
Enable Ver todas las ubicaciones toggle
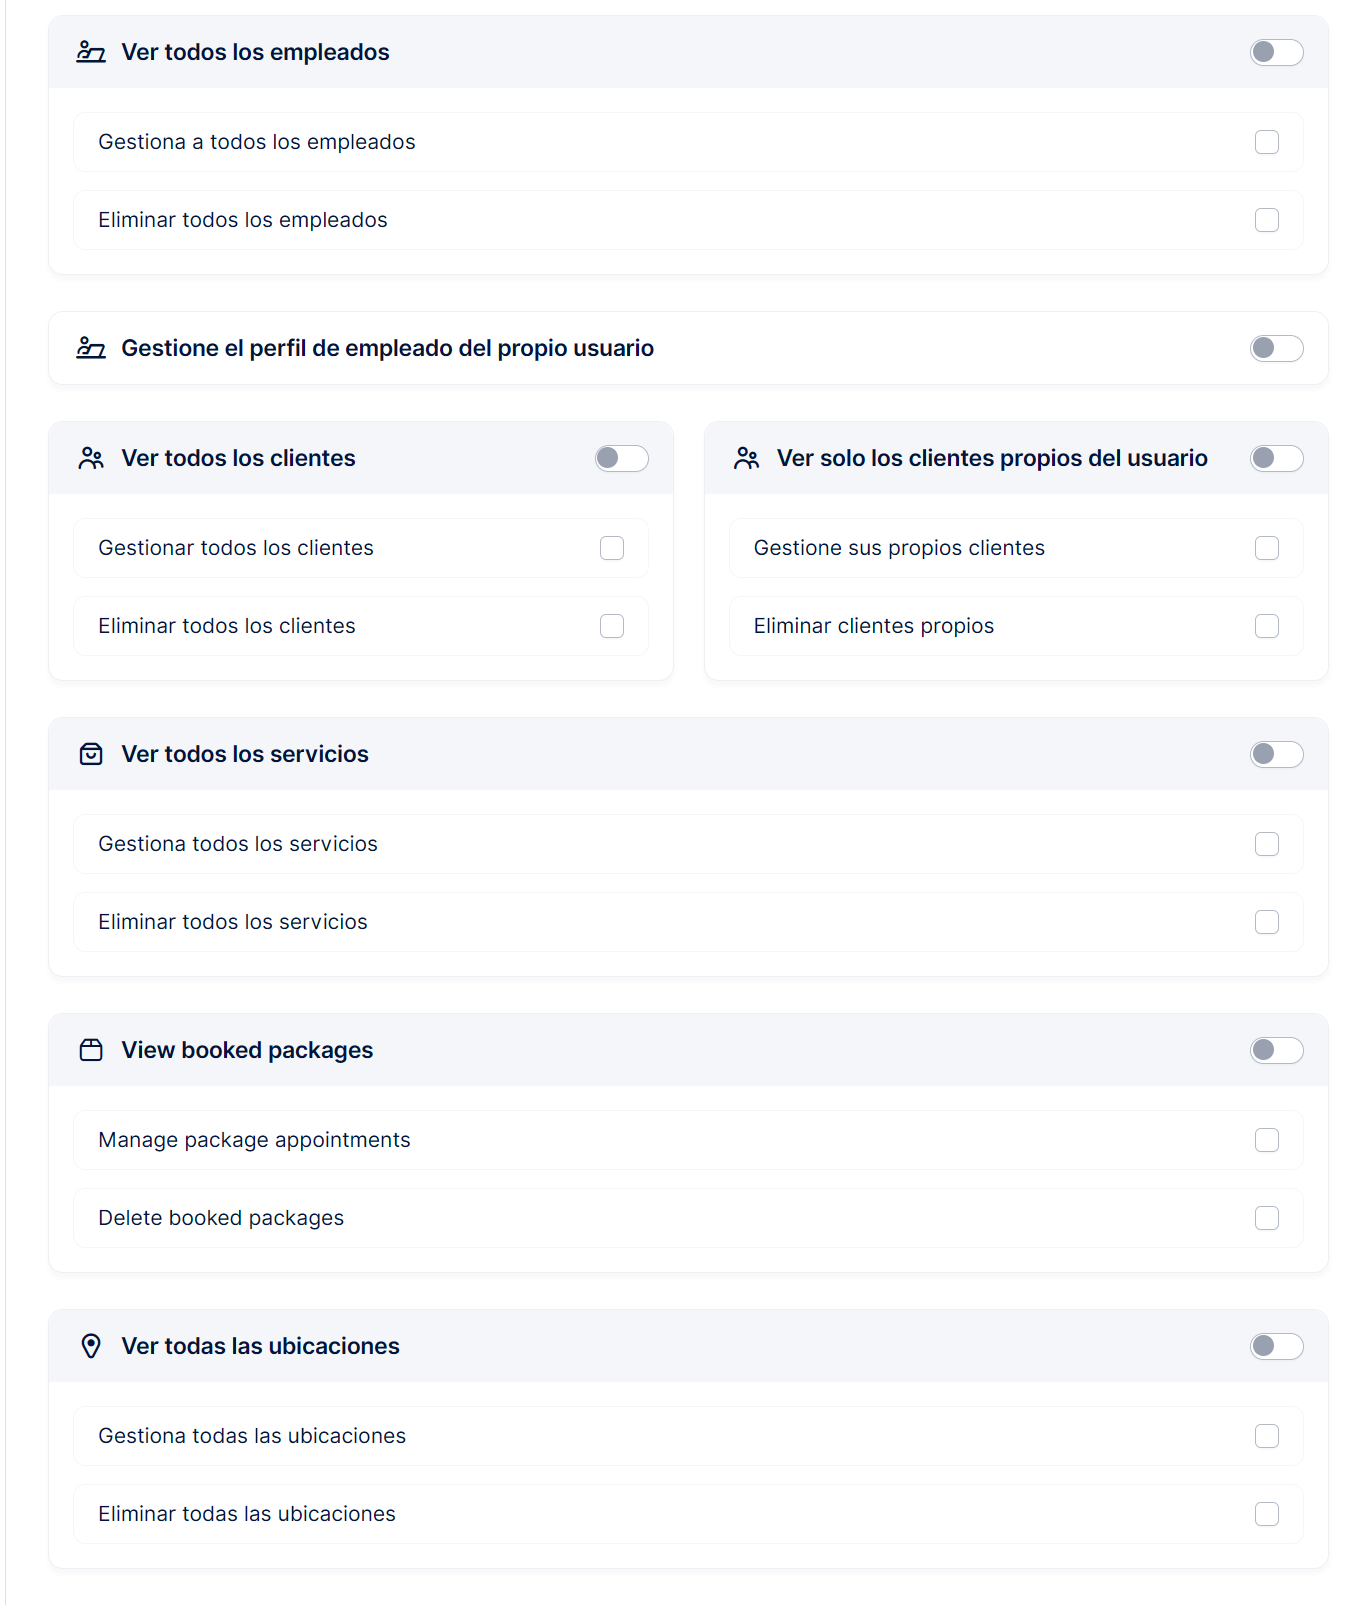(x=1276, y=1346)
